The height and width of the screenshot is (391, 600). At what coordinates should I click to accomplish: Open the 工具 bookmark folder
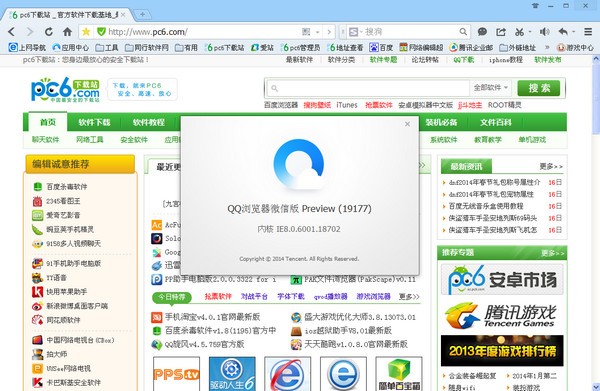click(107, 47)
